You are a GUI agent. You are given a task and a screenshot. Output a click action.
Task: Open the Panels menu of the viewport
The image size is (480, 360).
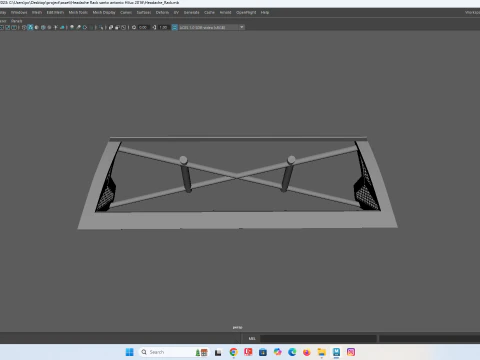16,21
